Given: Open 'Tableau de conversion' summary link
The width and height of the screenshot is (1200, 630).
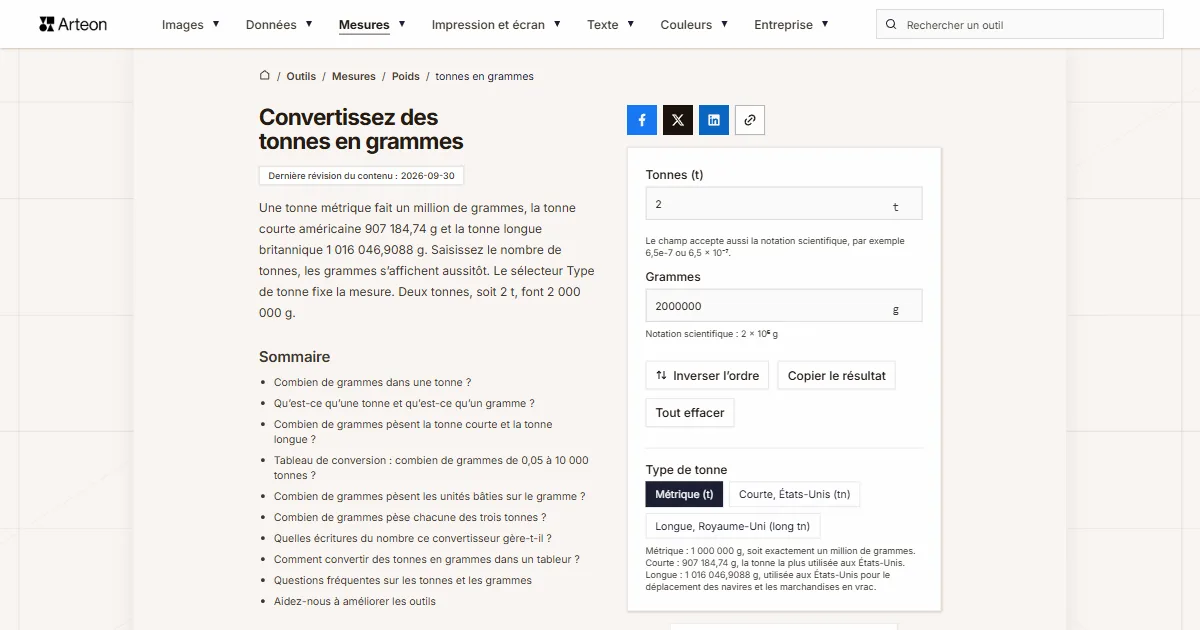Looking at the screenshot, I should pyautogui.click(x=431, y=467).
